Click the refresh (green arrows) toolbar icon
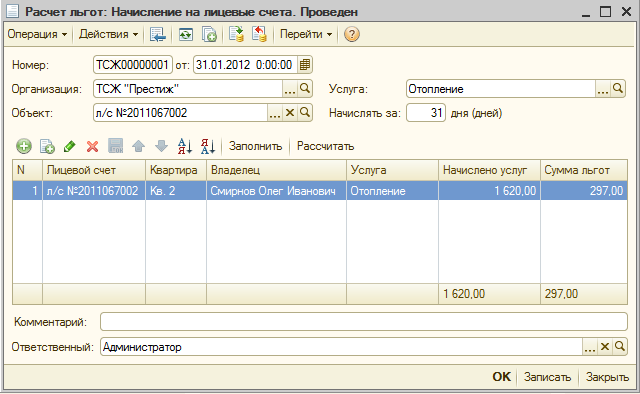This screenshot has height=394, width=640. (x=186, y=34)
